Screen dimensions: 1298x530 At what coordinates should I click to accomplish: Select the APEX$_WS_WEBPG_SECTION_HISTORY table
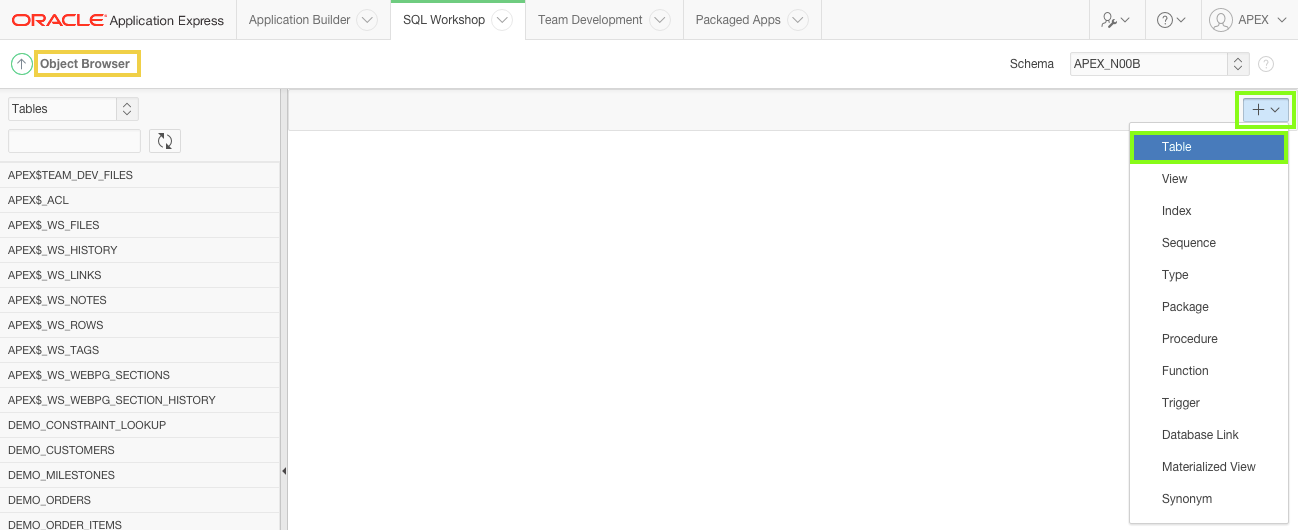pos(140,400)
